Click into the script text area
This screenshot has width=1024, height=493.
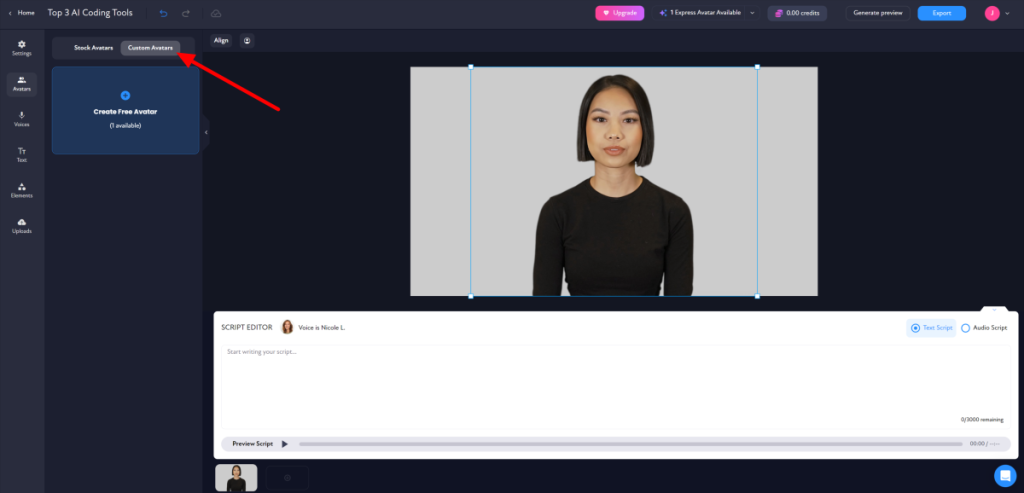(615, 387)
